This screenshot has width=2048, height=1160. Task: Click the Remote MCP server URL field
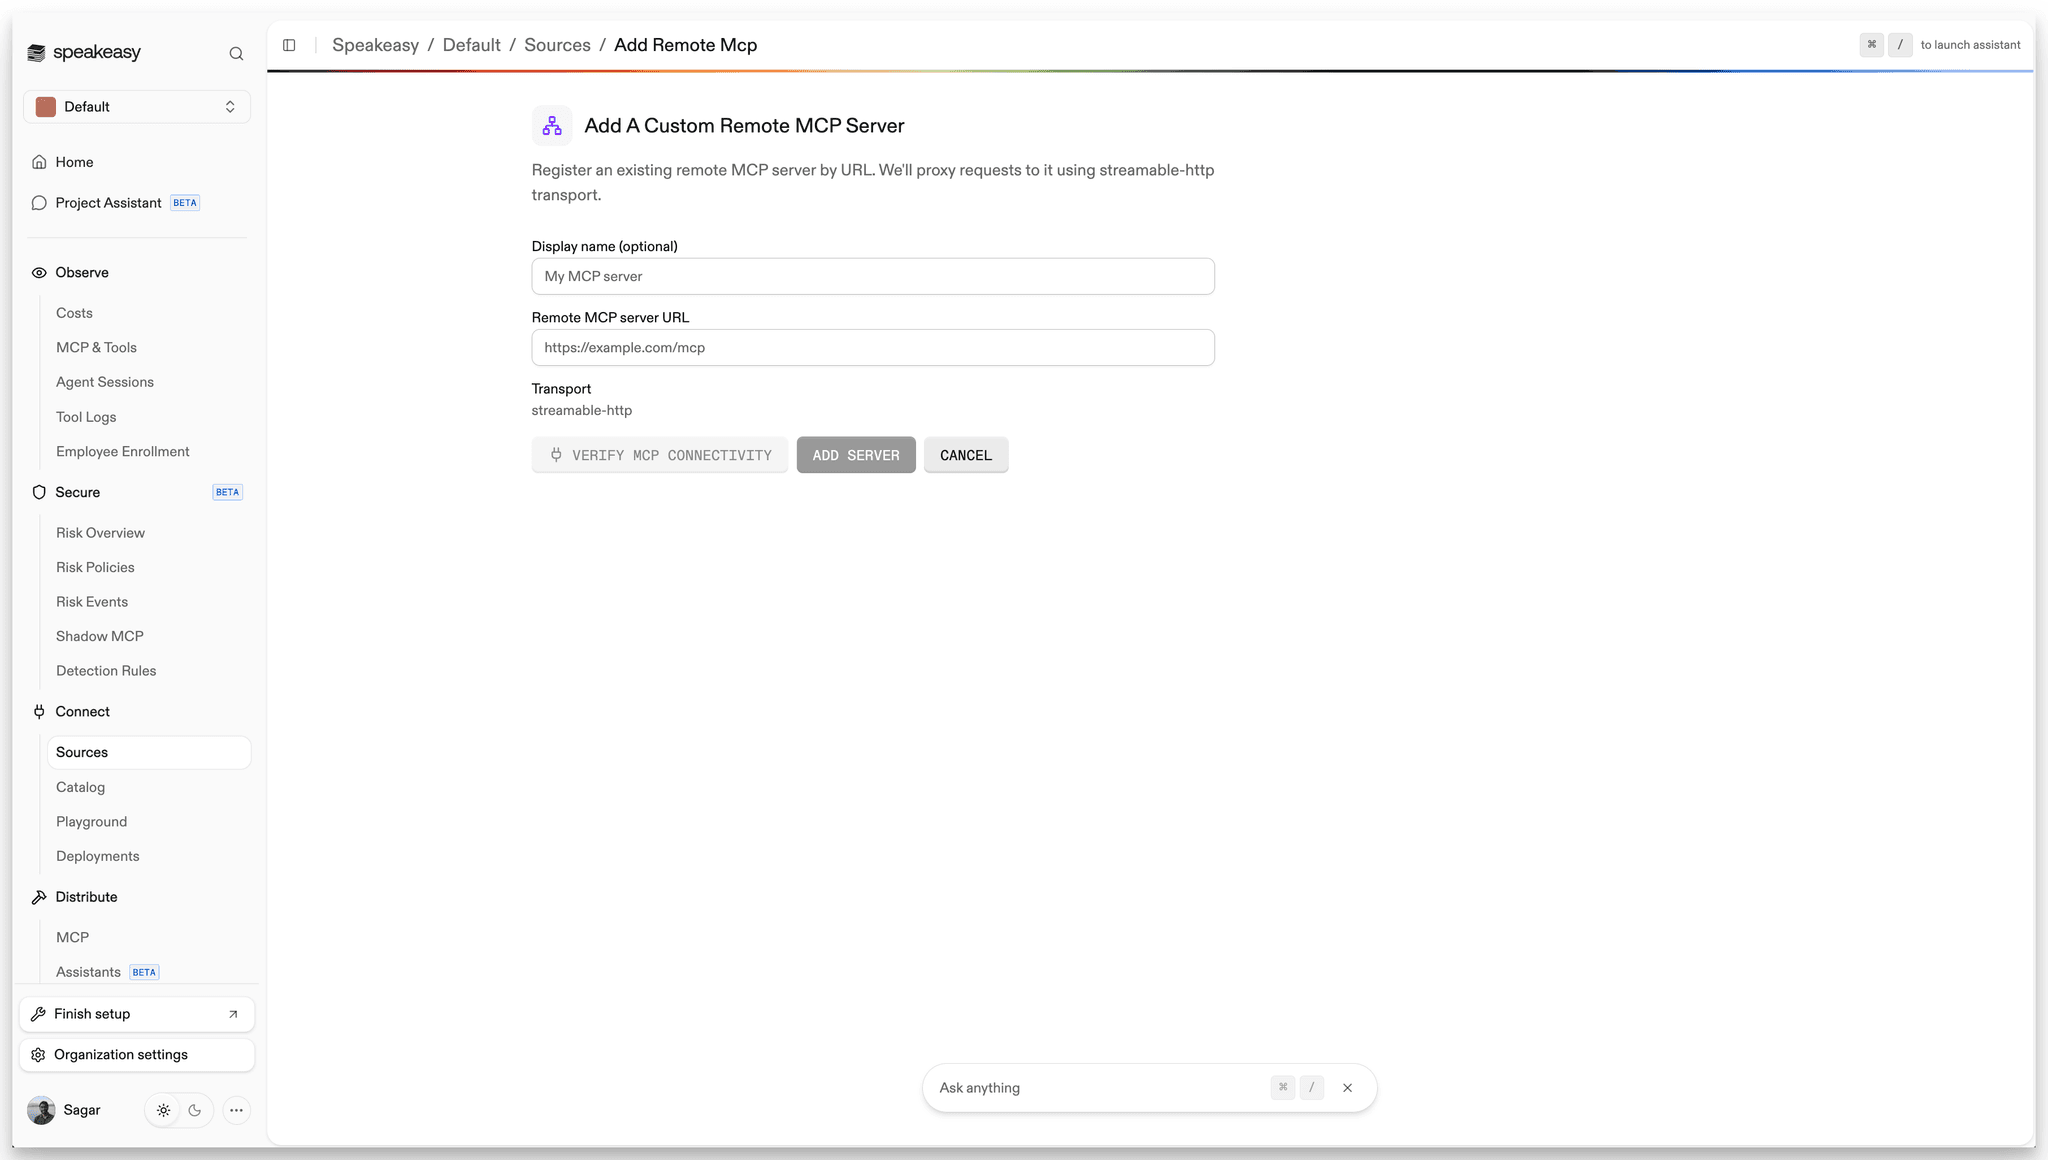(x=873, y=347)
